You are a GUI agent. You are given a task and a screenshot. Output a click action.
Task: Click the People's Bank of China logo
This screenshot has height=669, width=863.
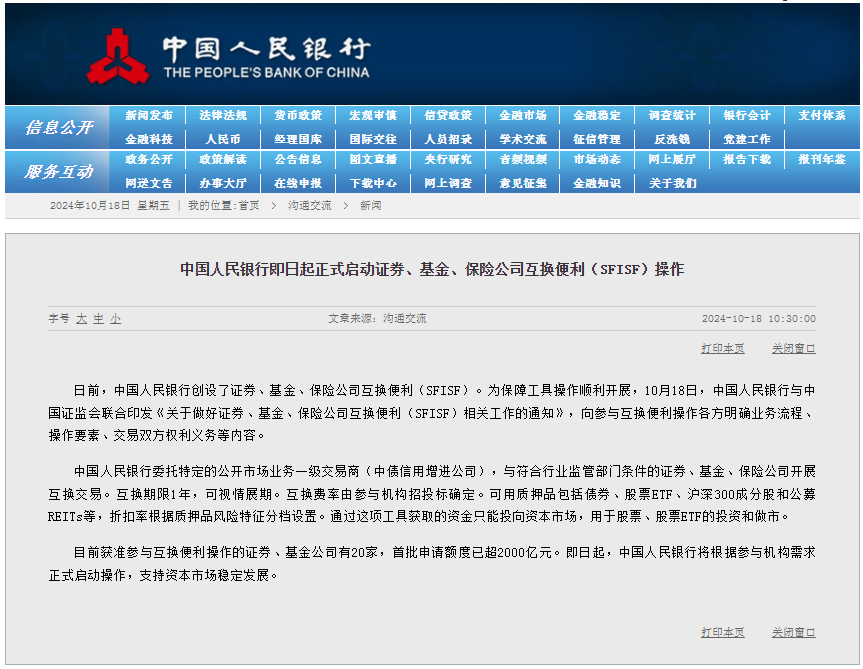coord(228,57)
